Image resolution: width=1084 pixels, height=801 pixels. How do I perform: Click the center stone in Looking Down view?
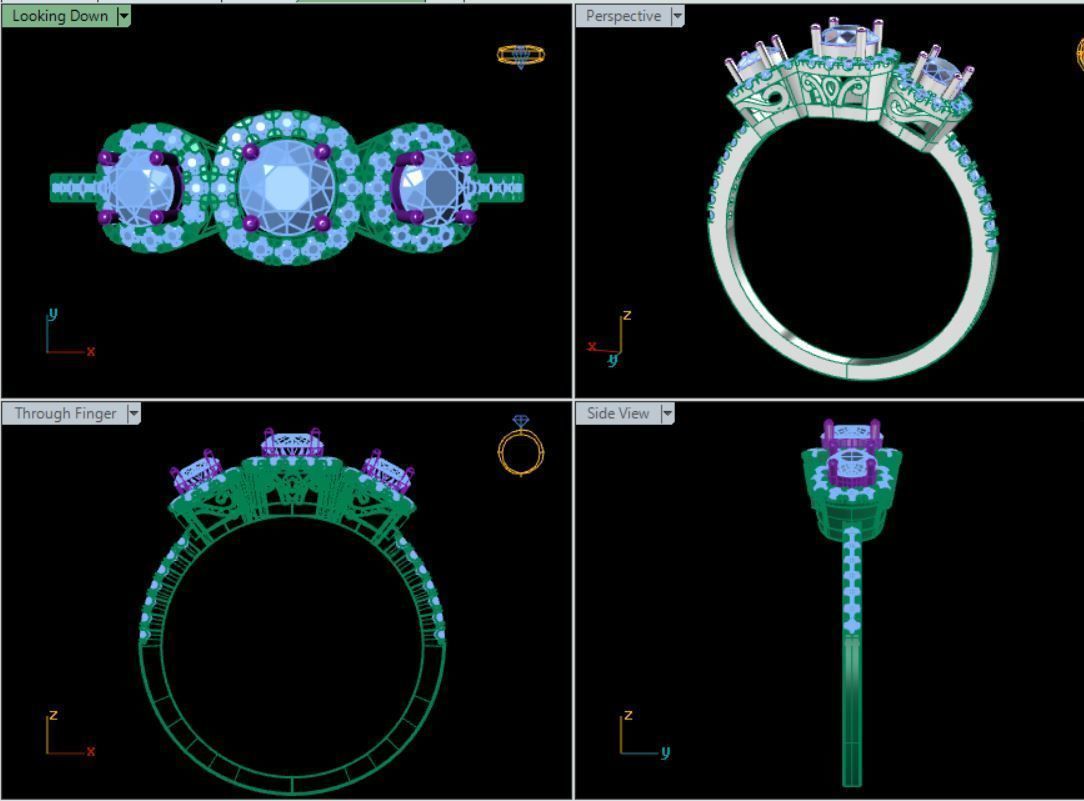[x=287, y=187]
